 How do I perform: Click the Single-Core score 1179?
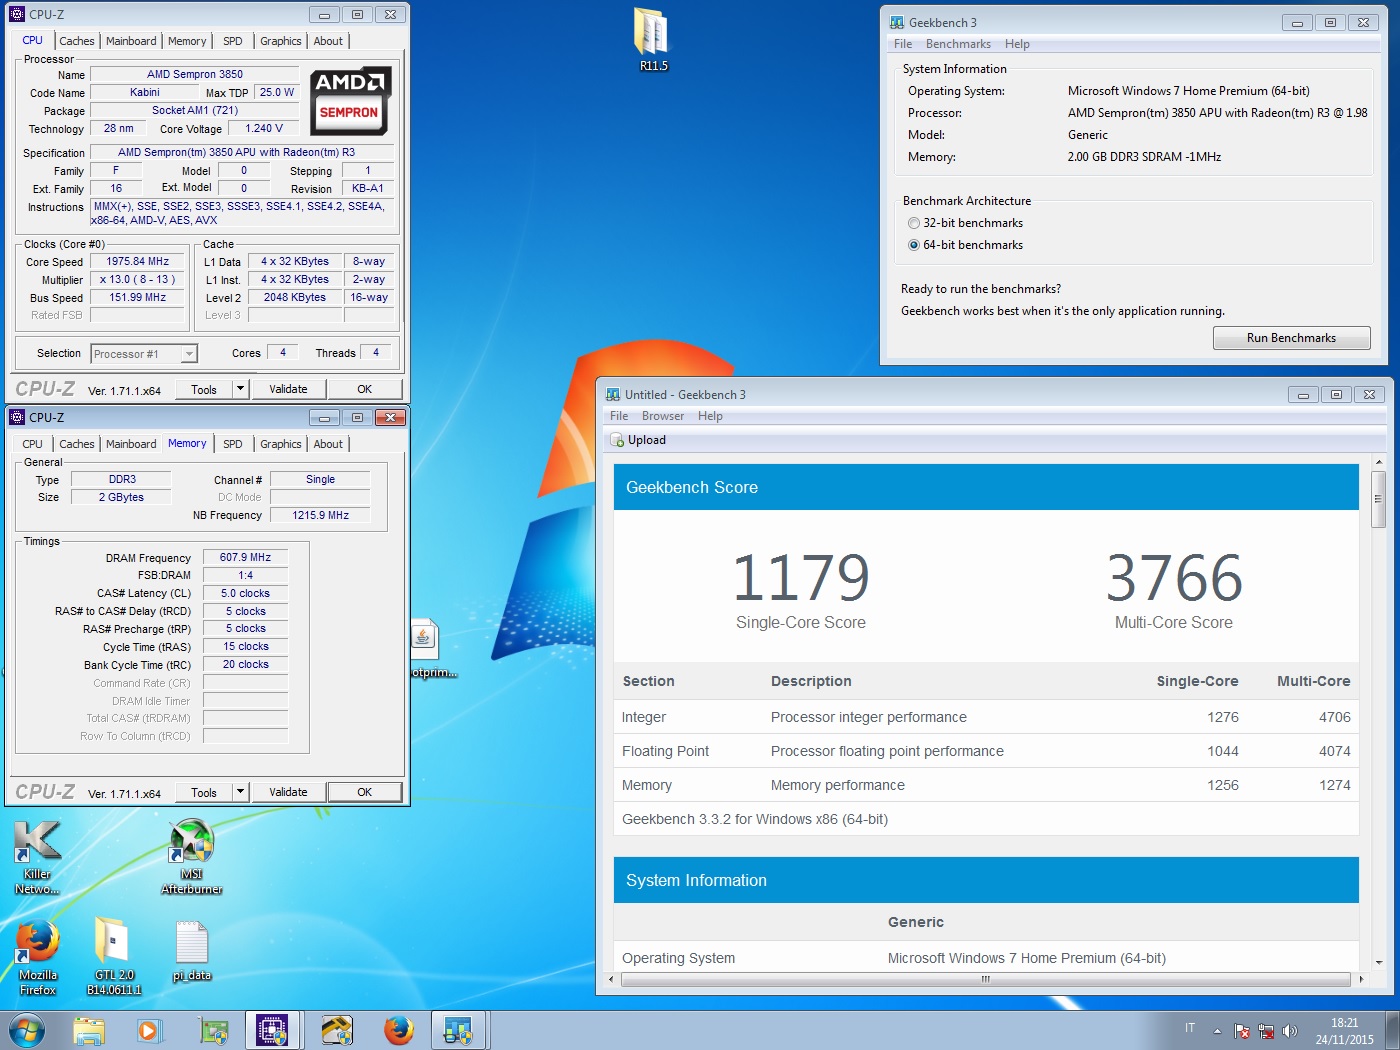801,578
